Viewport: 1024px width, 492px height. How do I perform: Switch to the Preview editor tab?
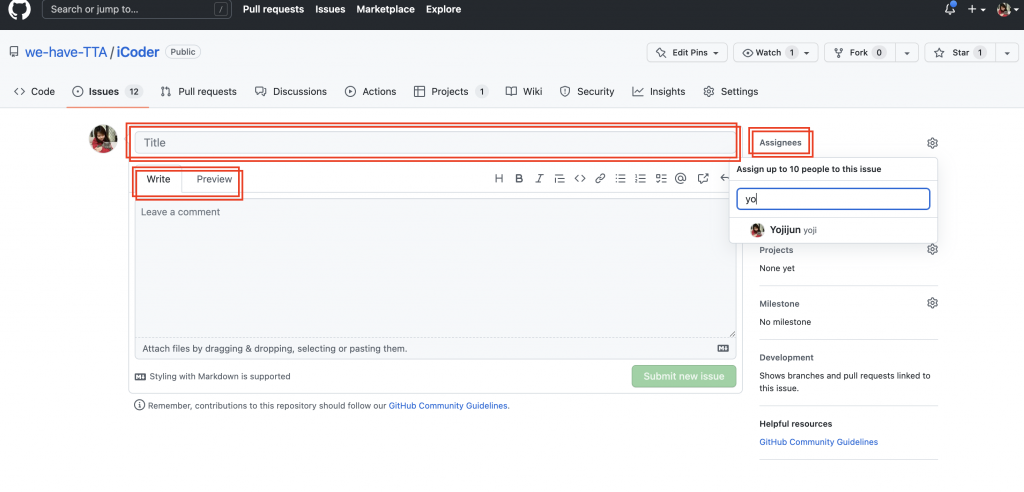pyautogui.click(x=214, y=179)
